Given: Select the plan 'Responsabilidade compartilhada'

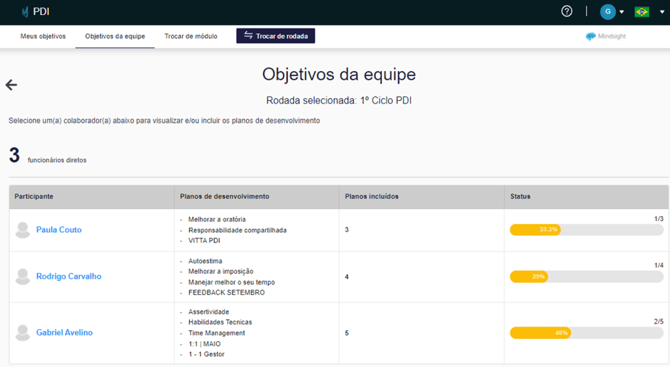Looking at the screenshot, I should (238, 230).
